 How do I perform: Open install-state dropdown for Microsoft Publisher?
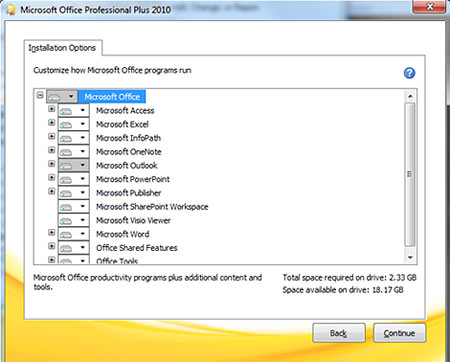74,193
